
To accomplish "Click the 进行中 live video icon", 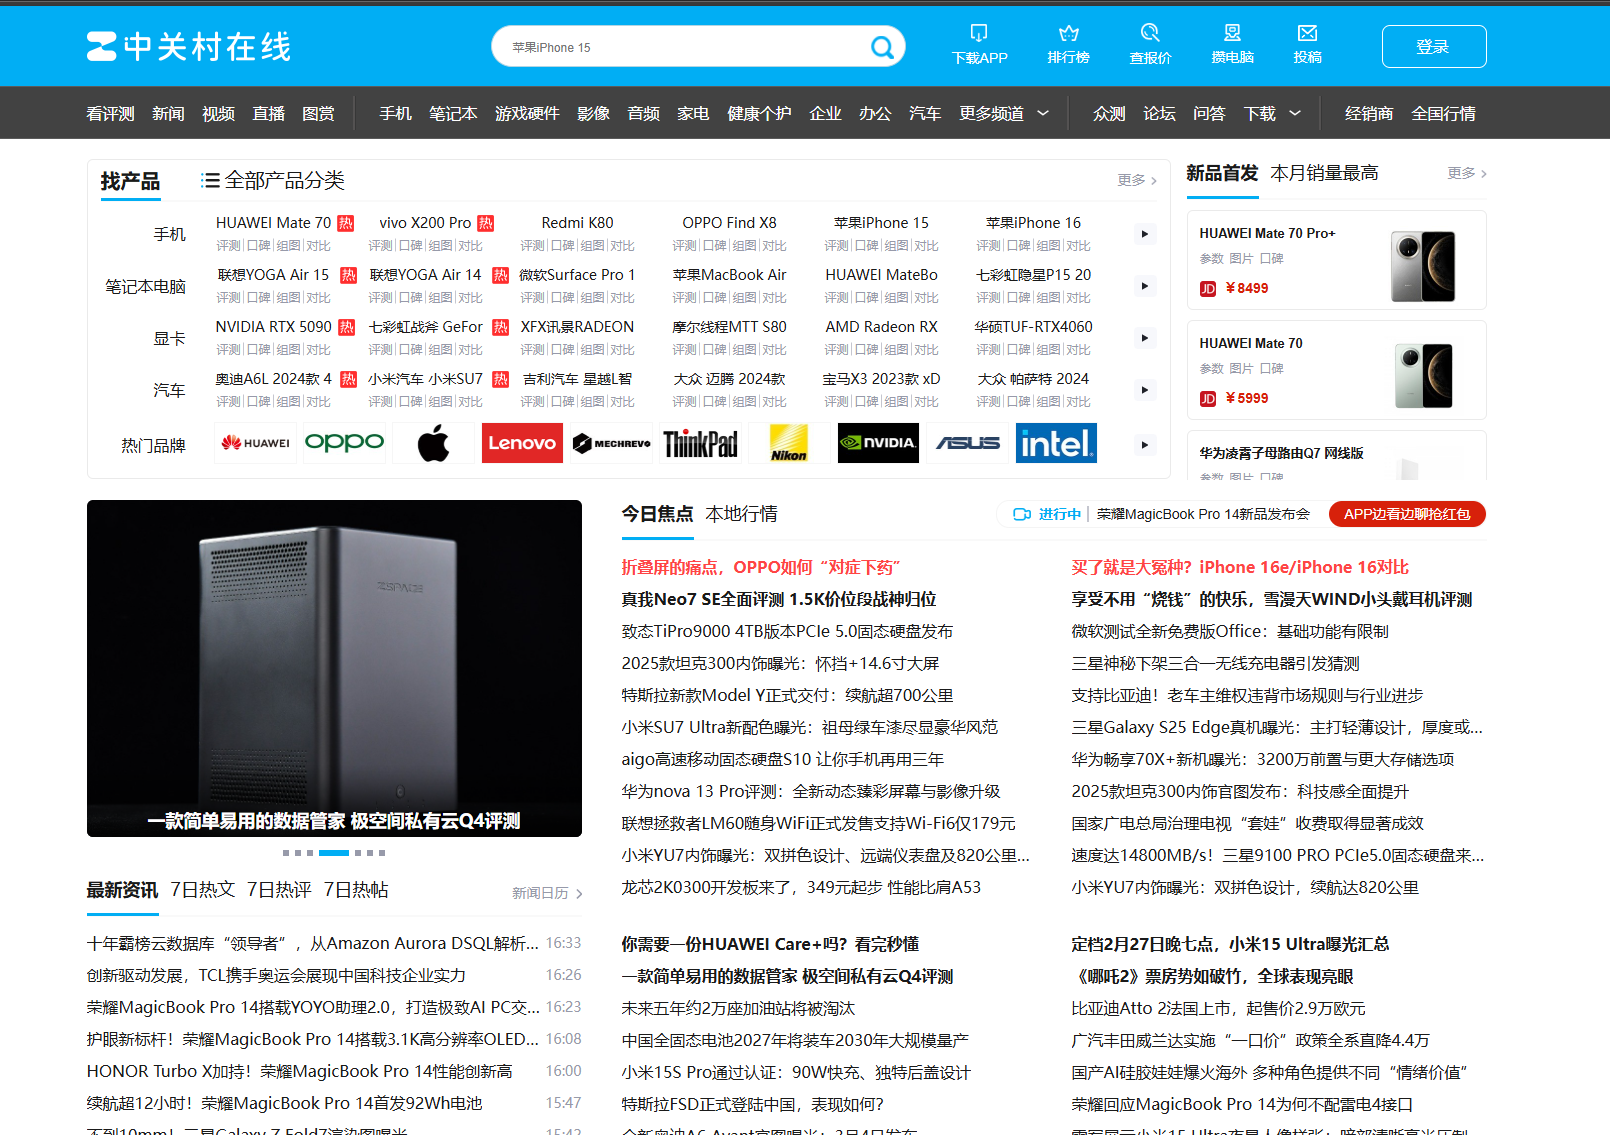I will point(1022,514).
